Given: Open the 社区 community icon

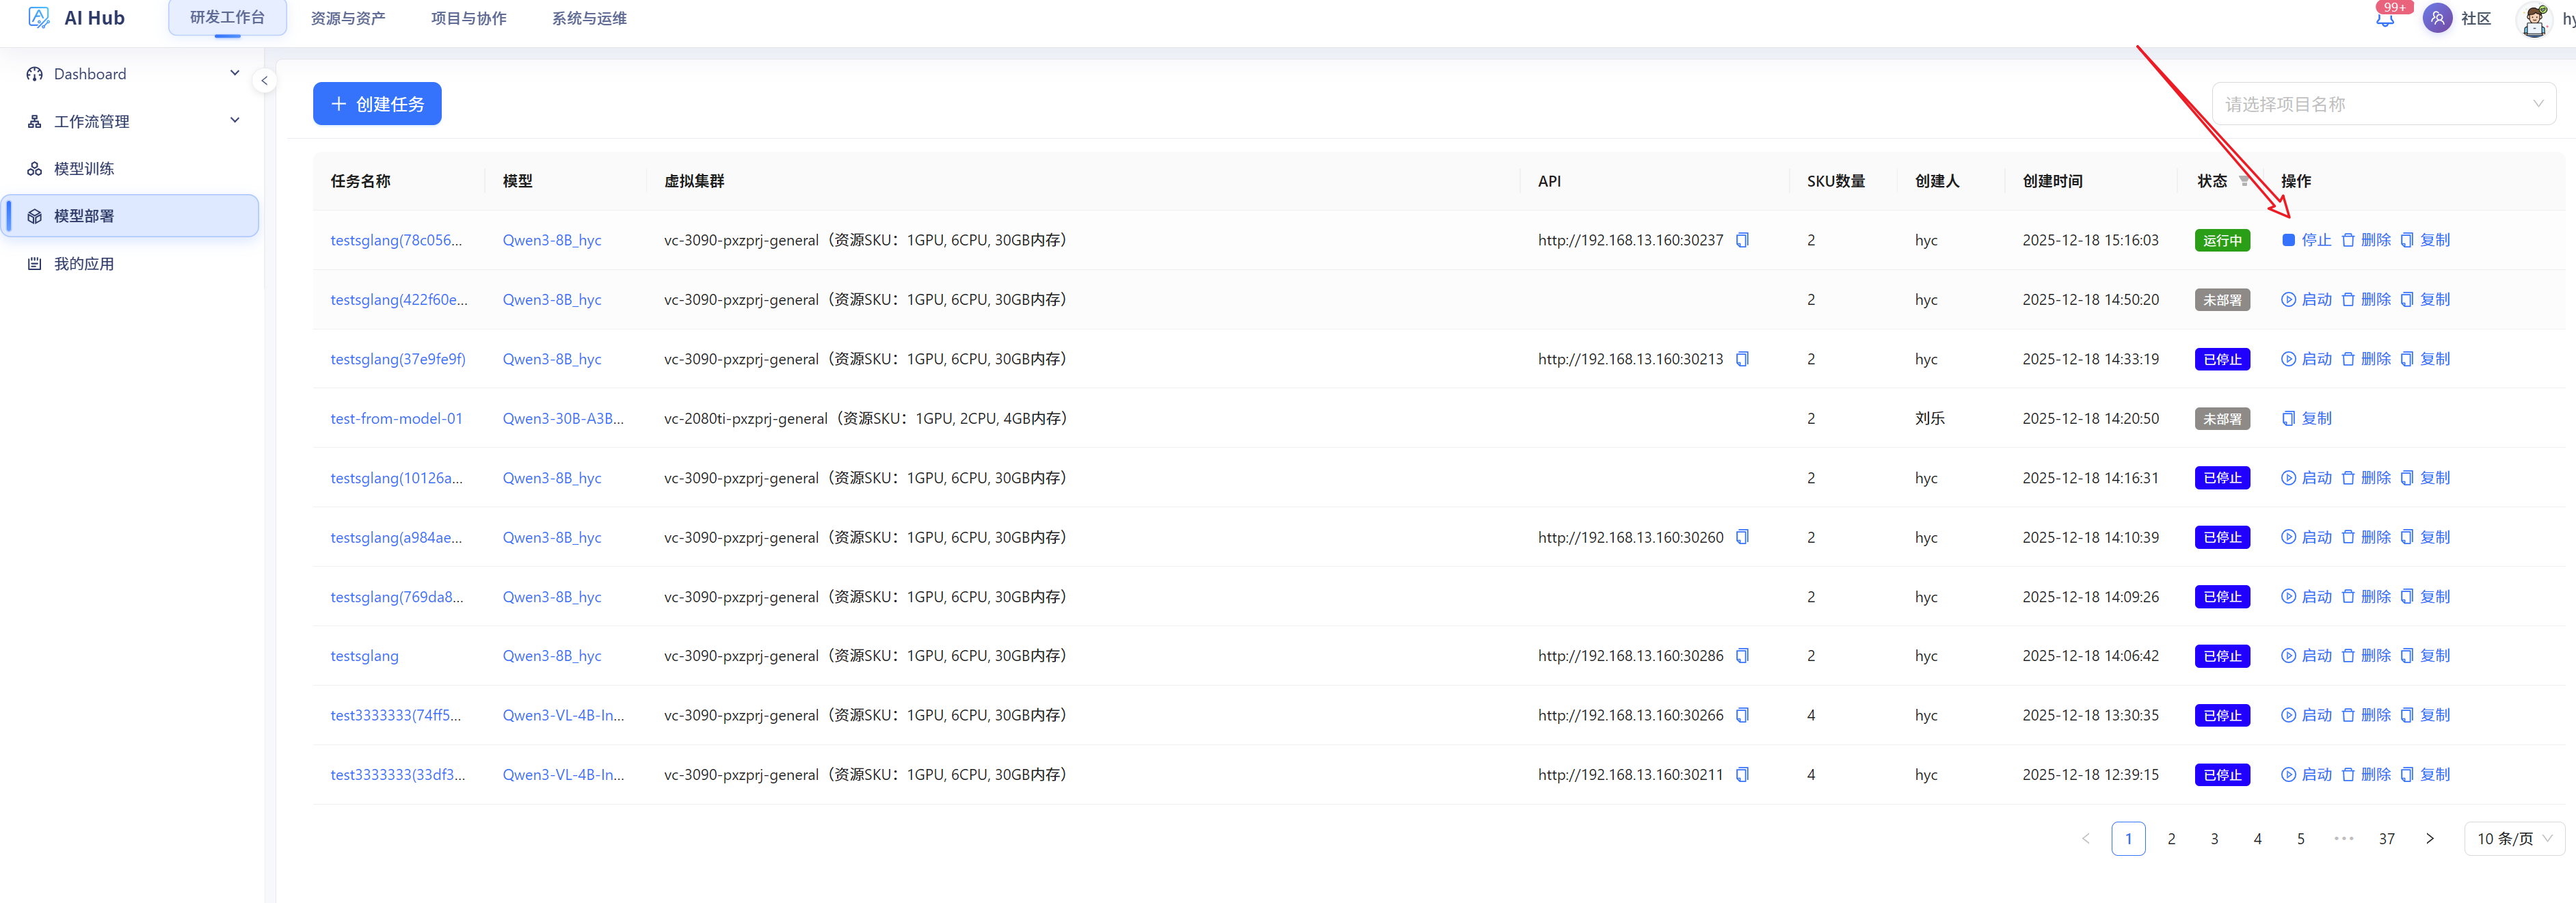Looking at the screenshot, I should coord(2437,19).
